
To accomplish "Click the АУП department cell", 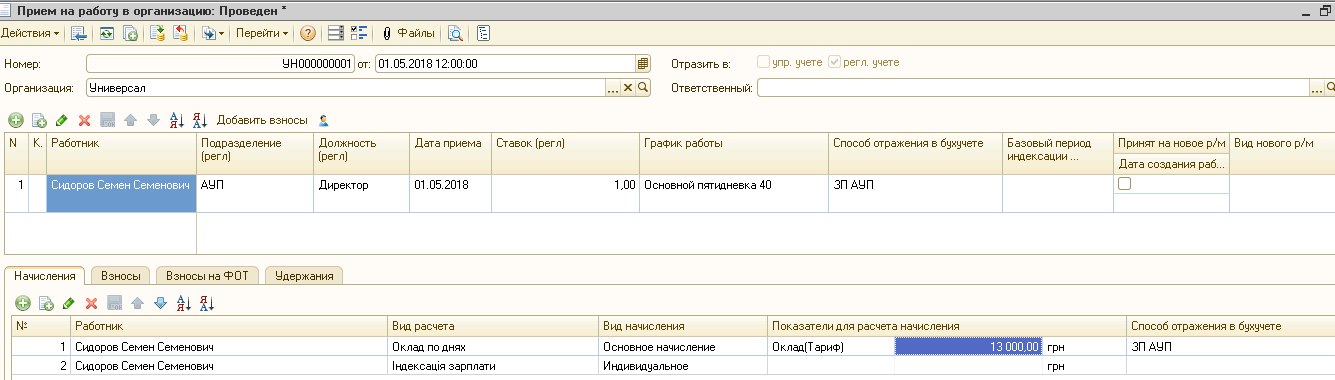I will 255,194.
